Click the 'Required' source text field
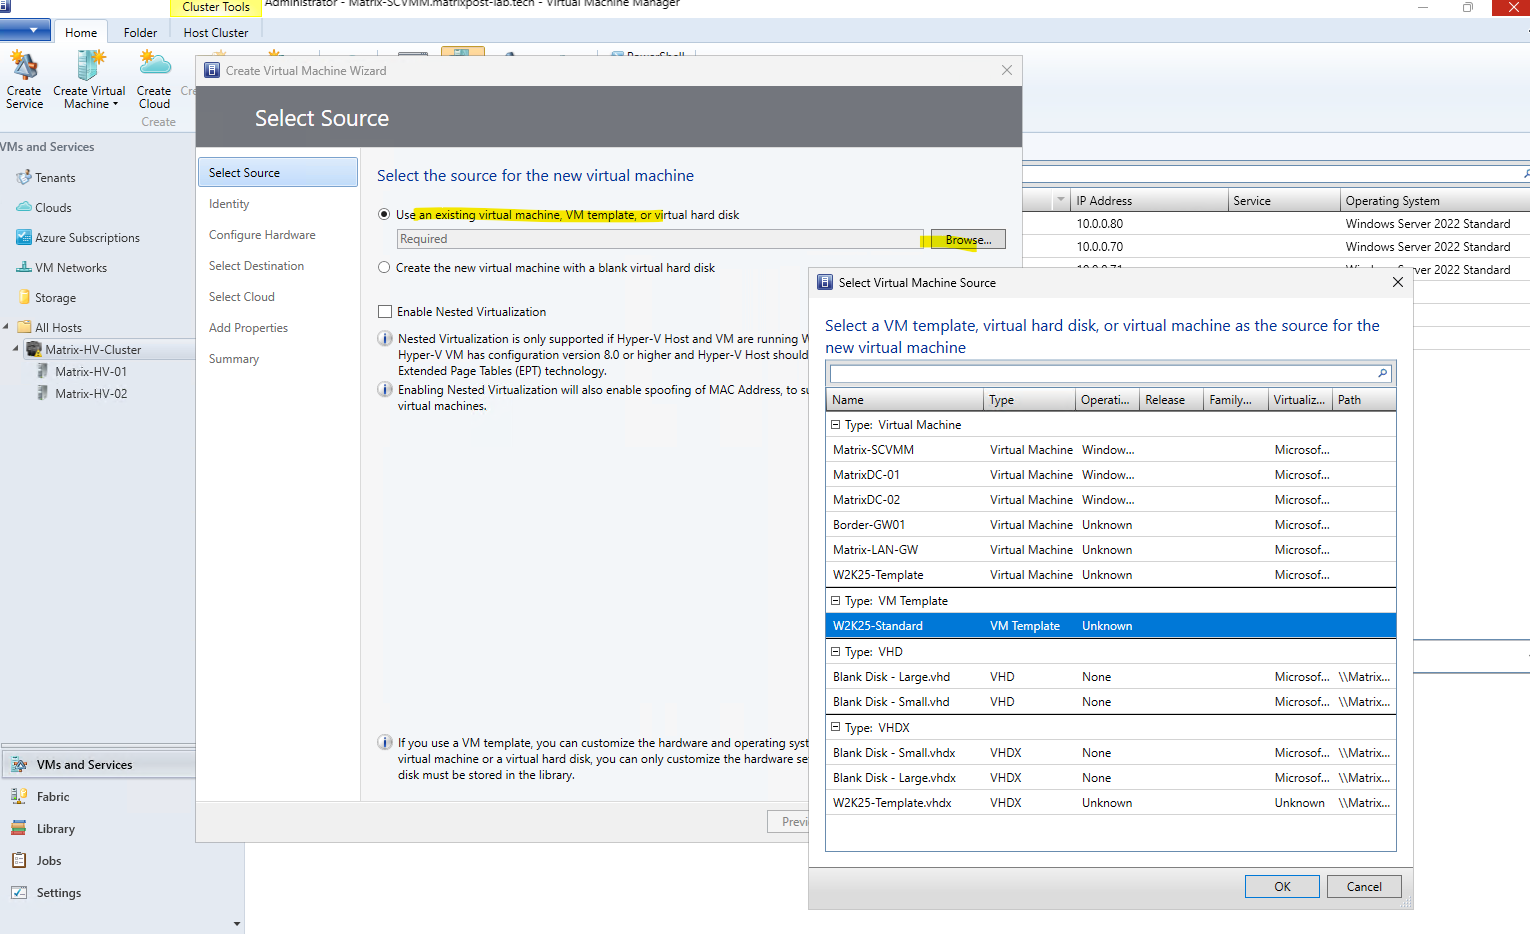 (x=660, y=239)
